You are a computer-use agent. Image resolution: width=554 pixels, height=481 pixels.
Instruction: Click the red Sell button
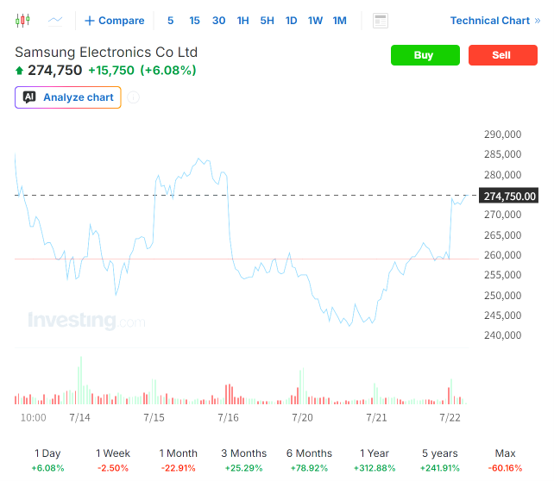click(503, 55)
